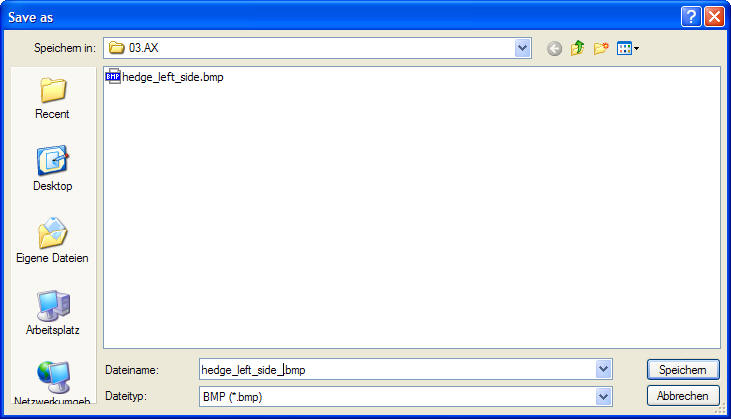This screenshot has height=419, width=731.
Task: Click the Speichern button
Action: pos(683,370)
